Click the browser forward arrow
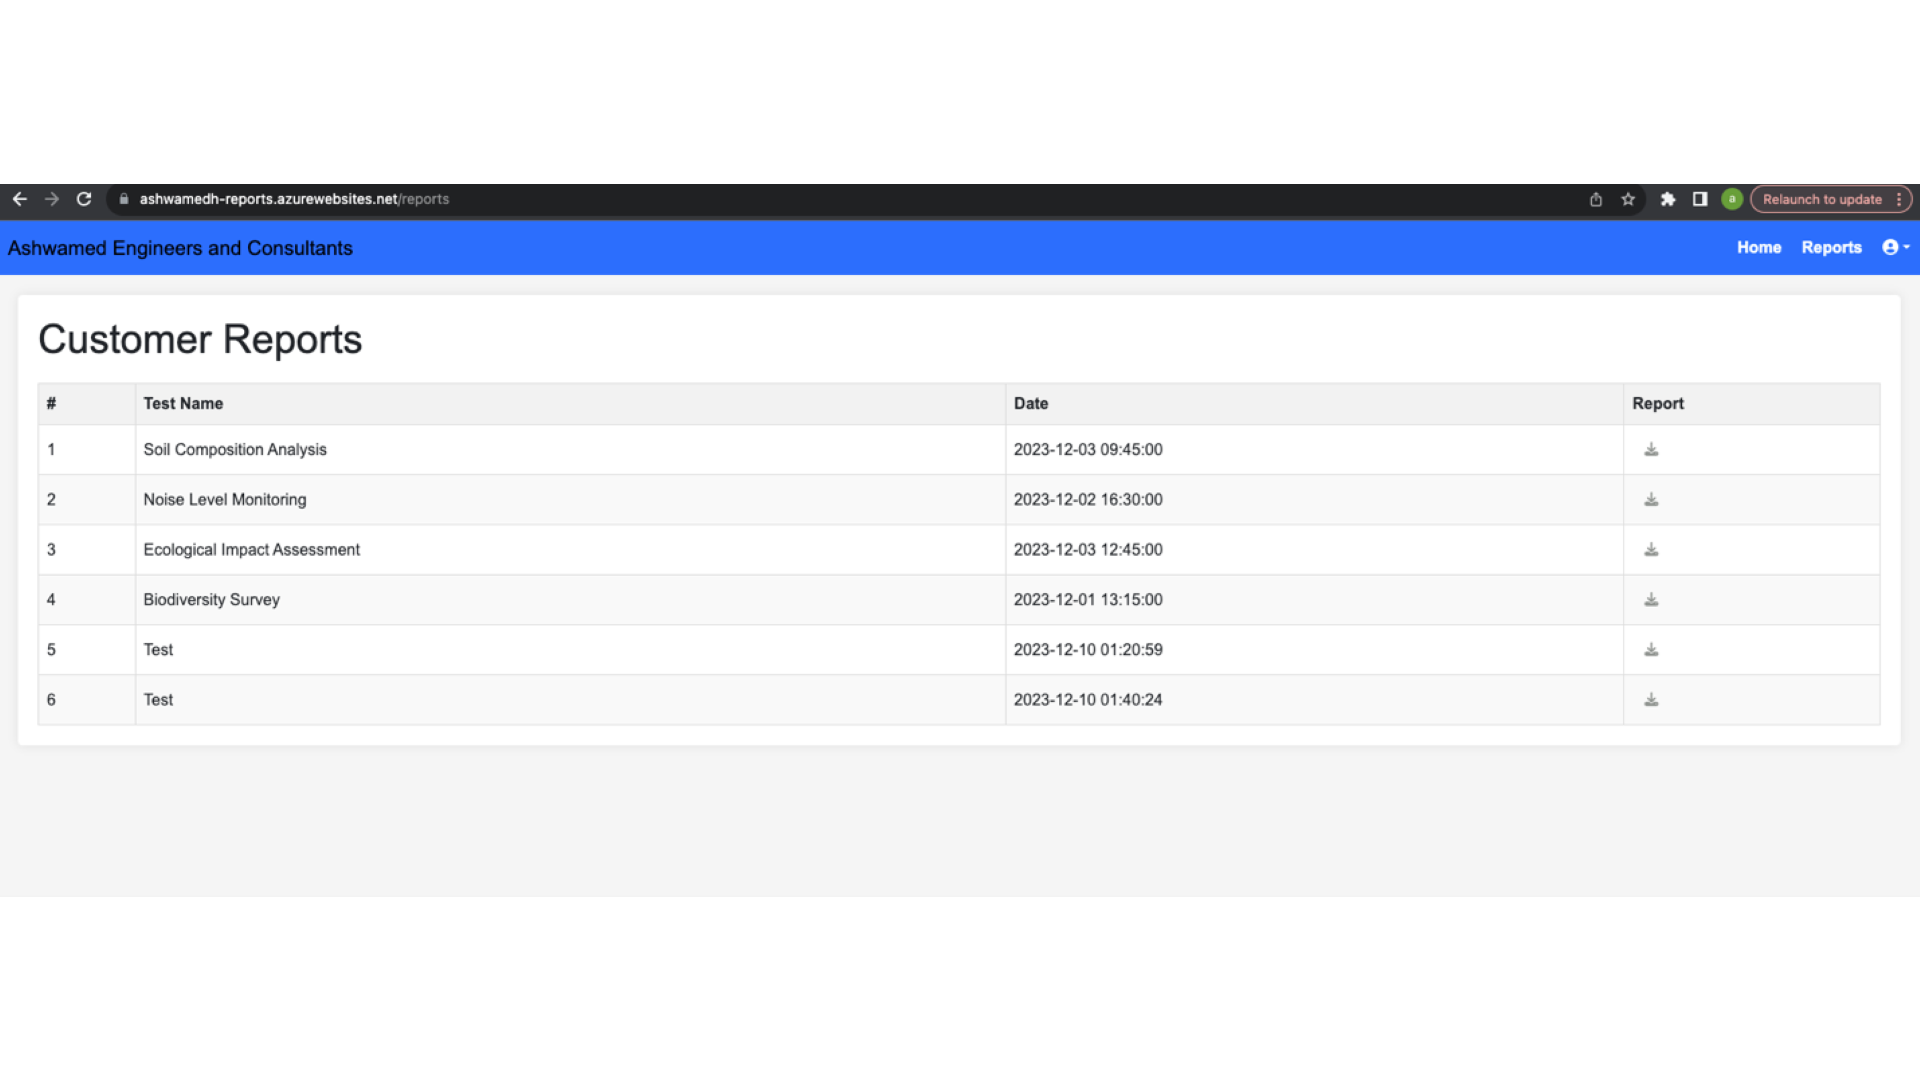Viewport: 1920px width, 1080px height. (x=52, y=199)
